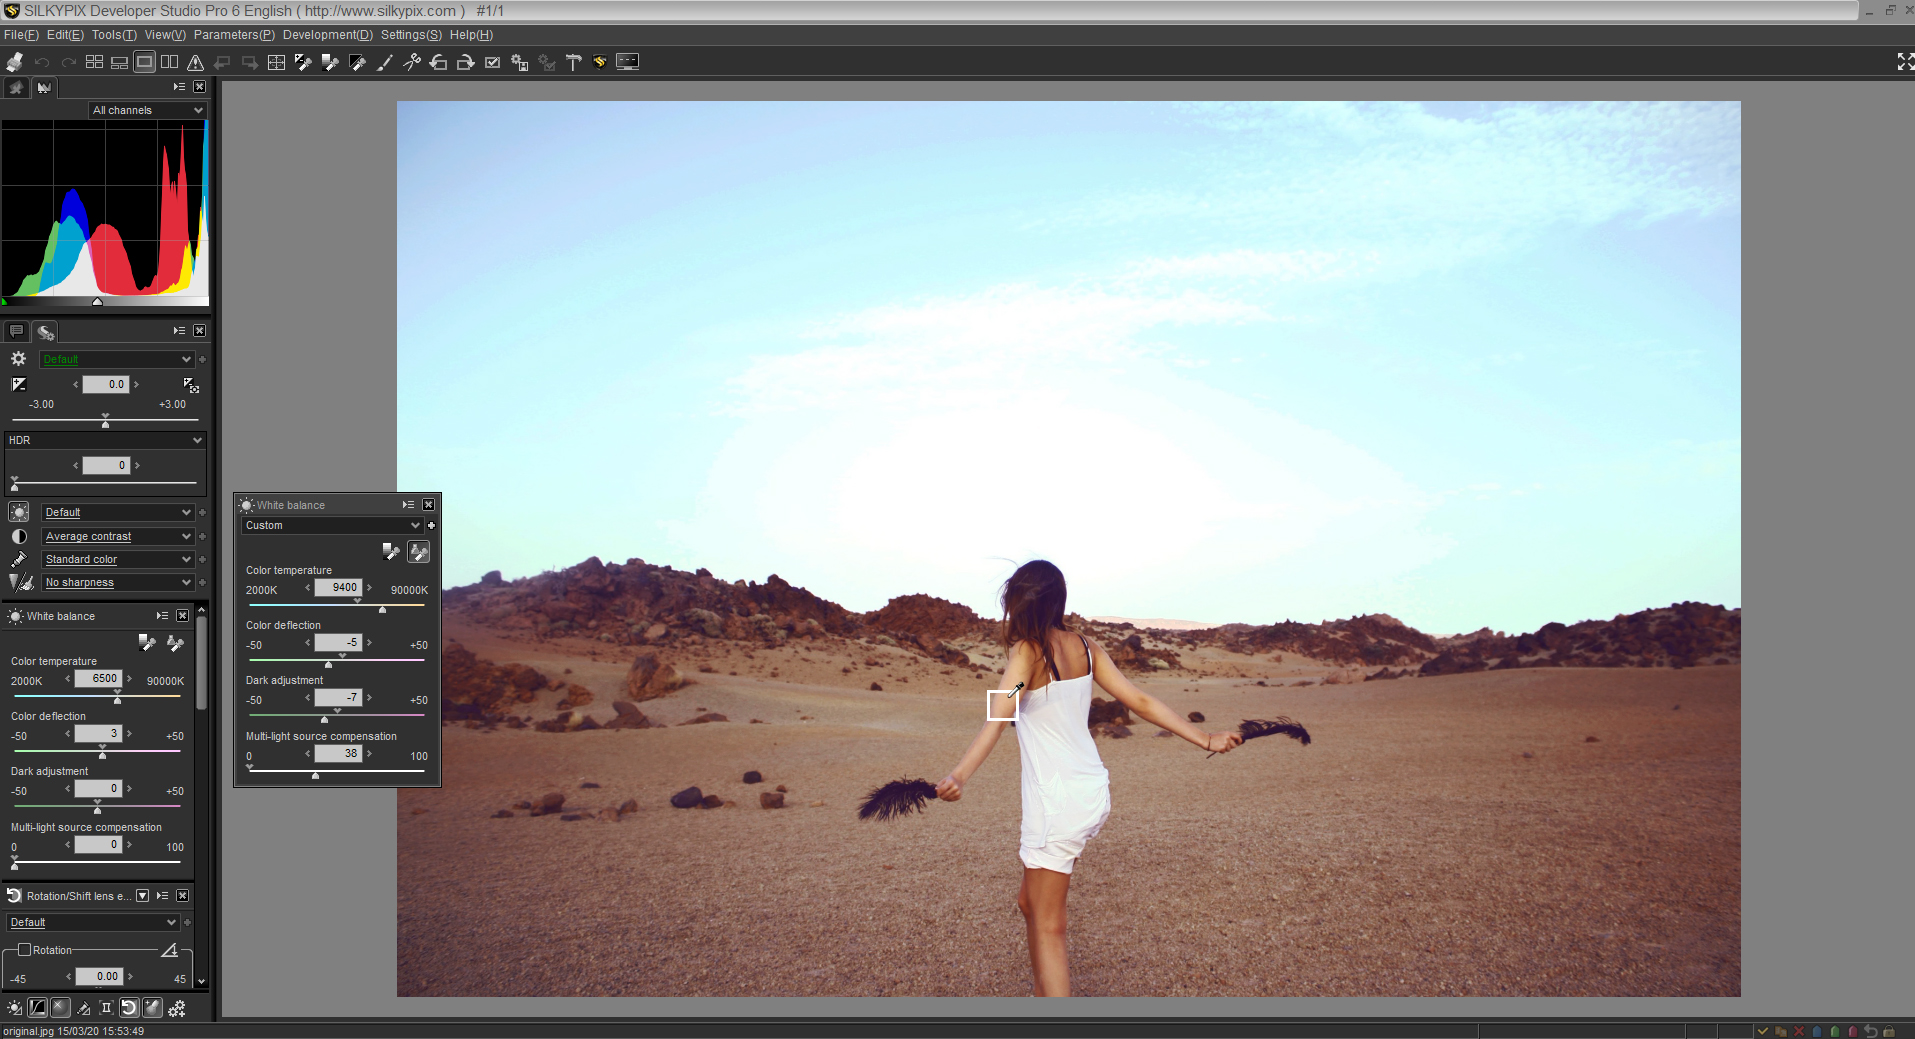Open the Development menu
The image size is (1915, 1039).
327,35
